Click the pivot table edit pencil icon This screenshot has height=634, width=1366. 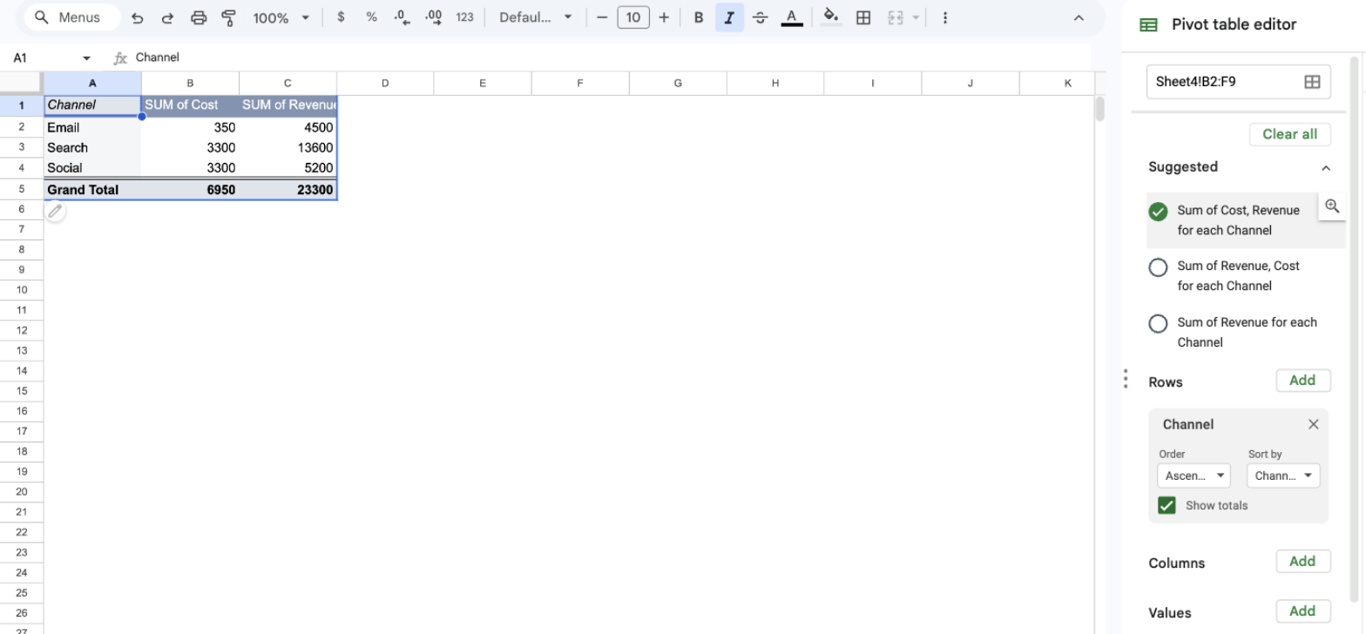[x=55, y=211]
